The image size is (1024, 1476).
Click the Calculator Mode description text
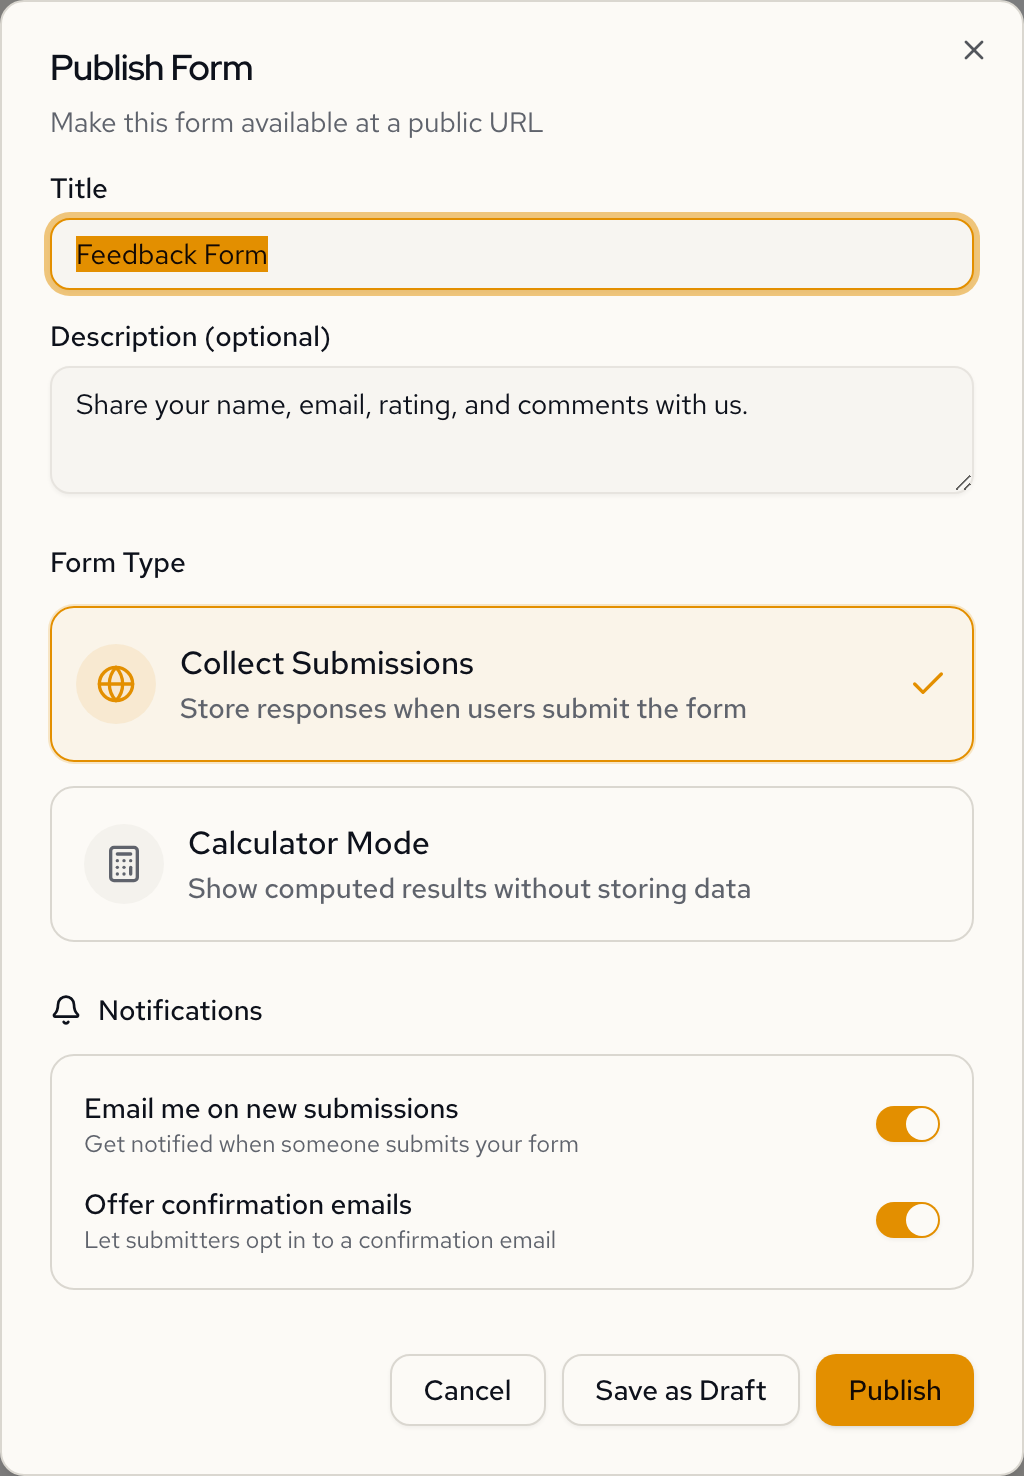(469, 889)
